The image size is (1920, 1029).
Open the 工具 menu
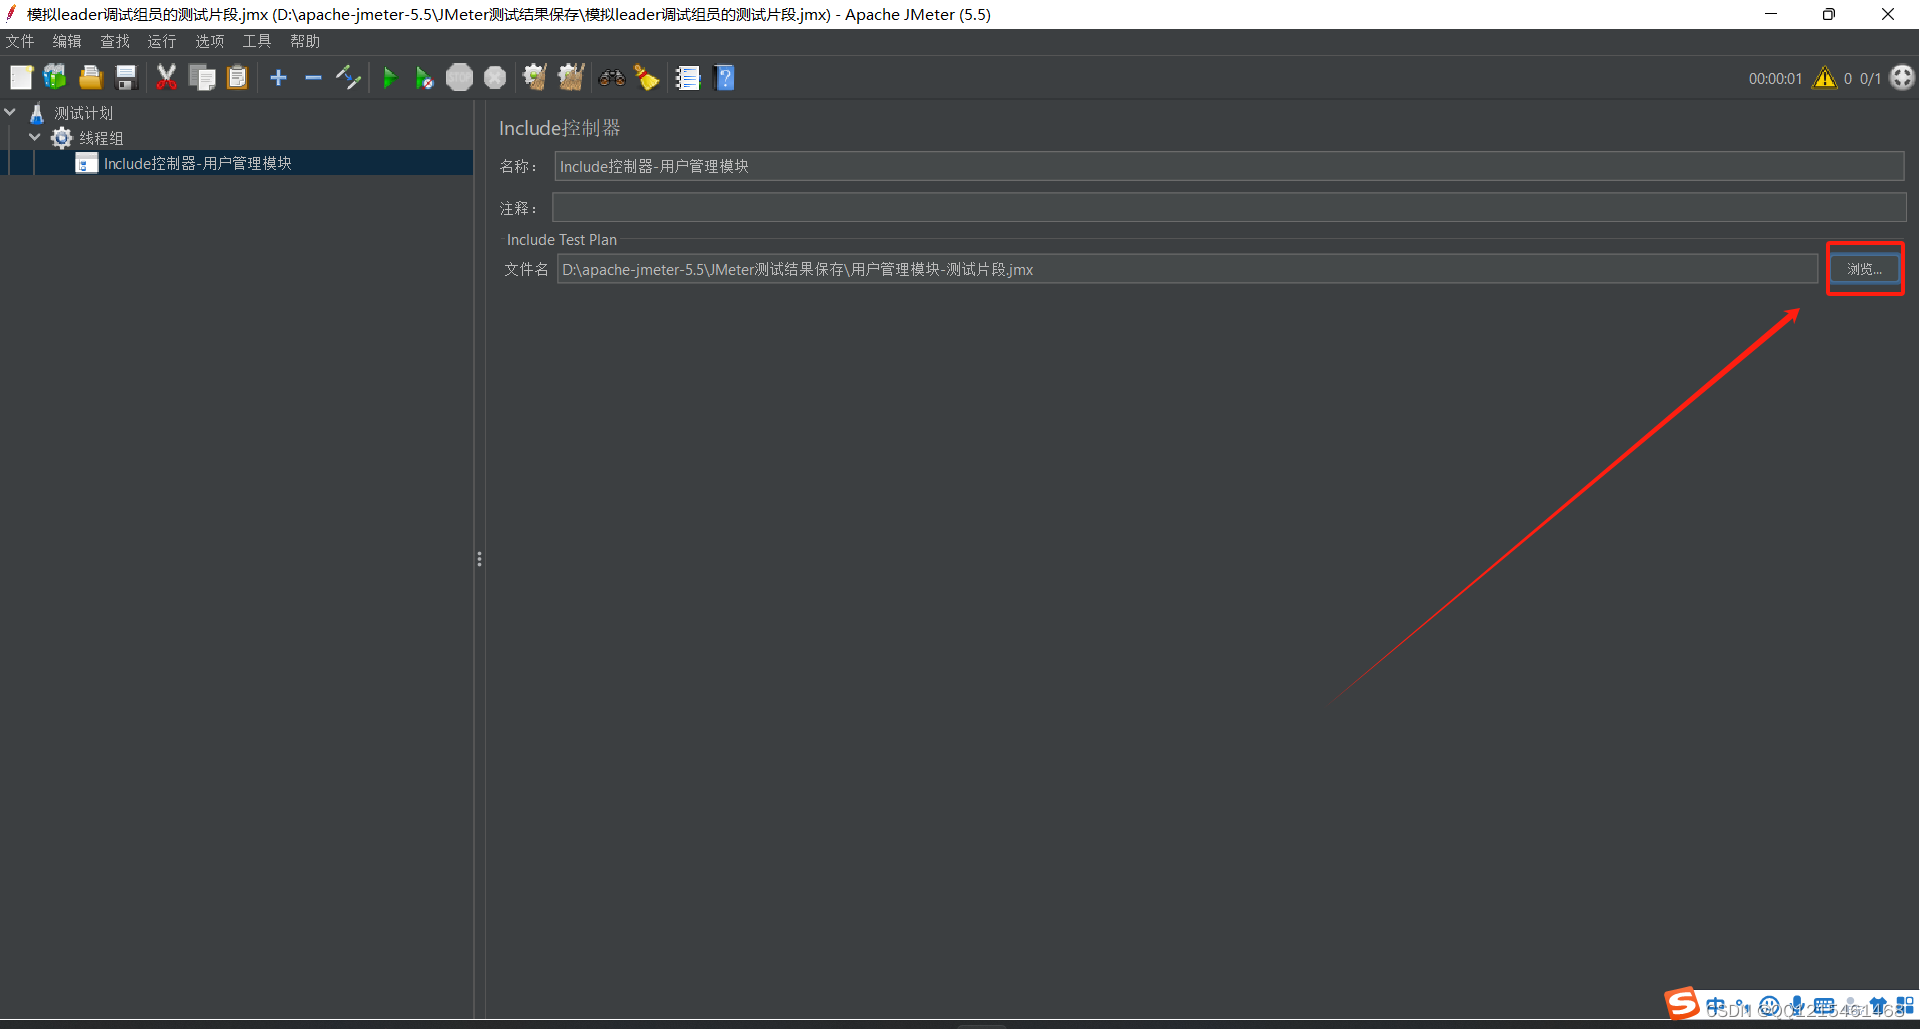[x=257, y=41]
